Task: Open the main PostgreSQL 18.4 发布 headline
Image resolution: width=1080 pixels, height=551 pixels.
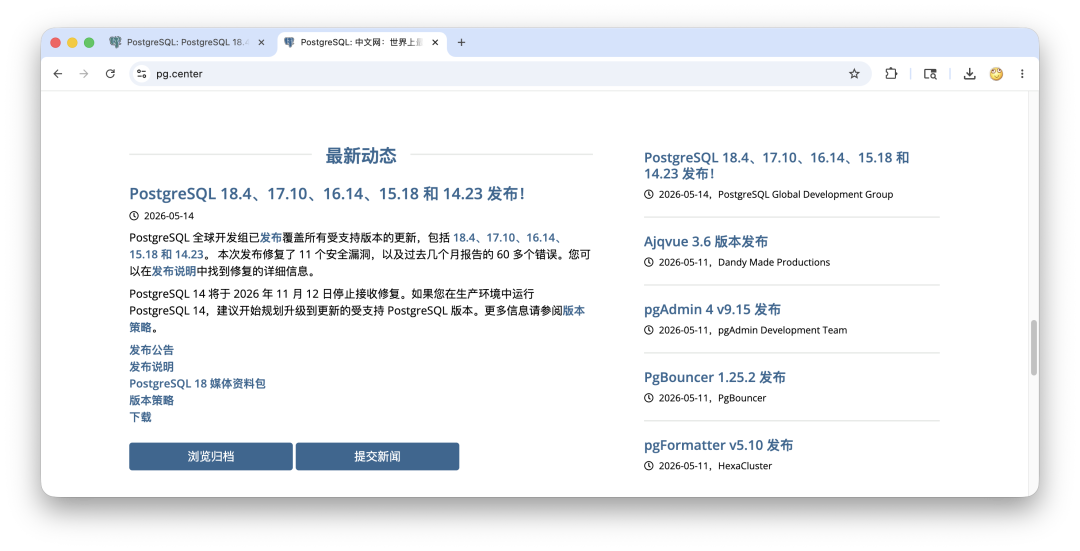Action: point(327,194)
